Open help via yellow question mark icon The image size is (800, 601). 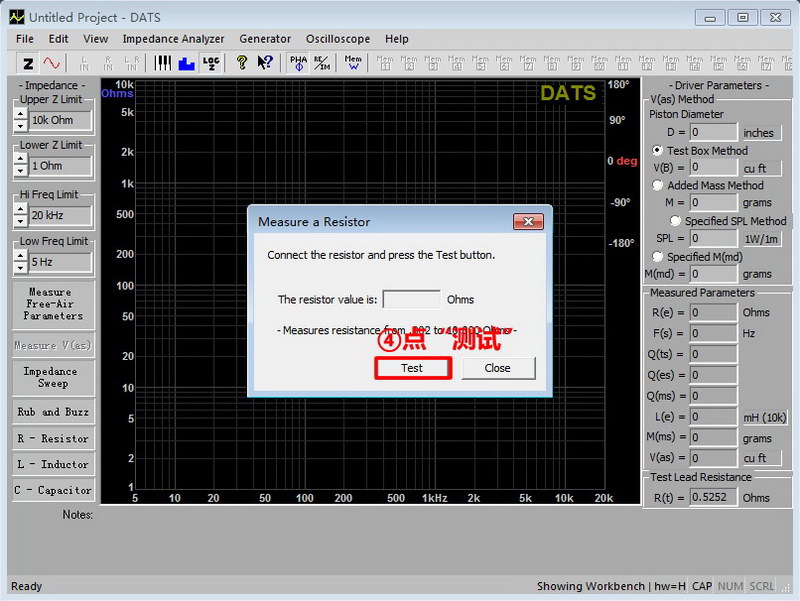pyautogui.click(x=241, y=63)
